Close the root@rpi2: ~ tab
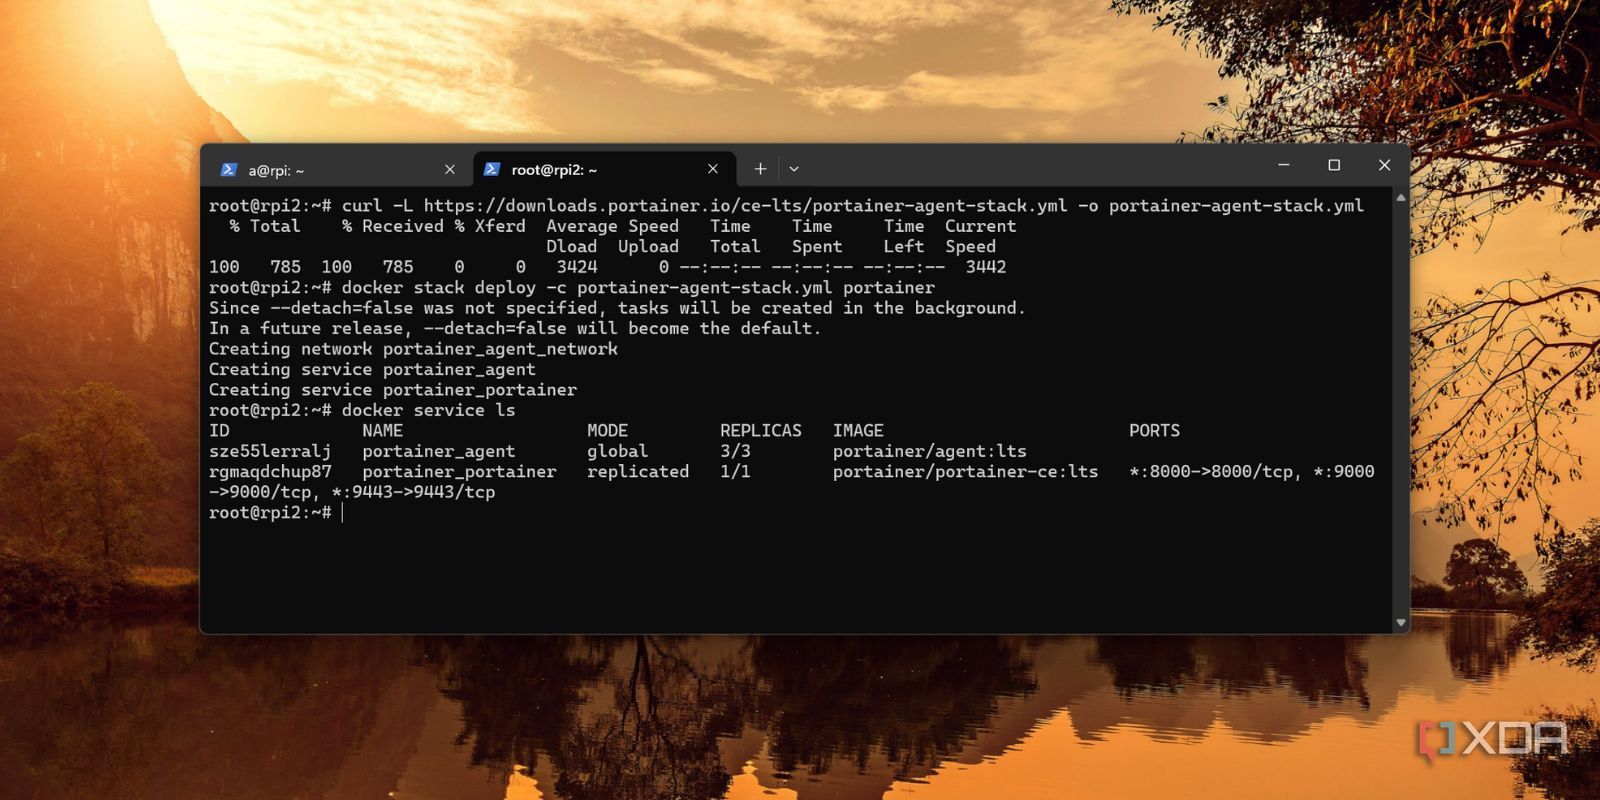Viewport: 1600px width, 800px height. tap(713, 169)
